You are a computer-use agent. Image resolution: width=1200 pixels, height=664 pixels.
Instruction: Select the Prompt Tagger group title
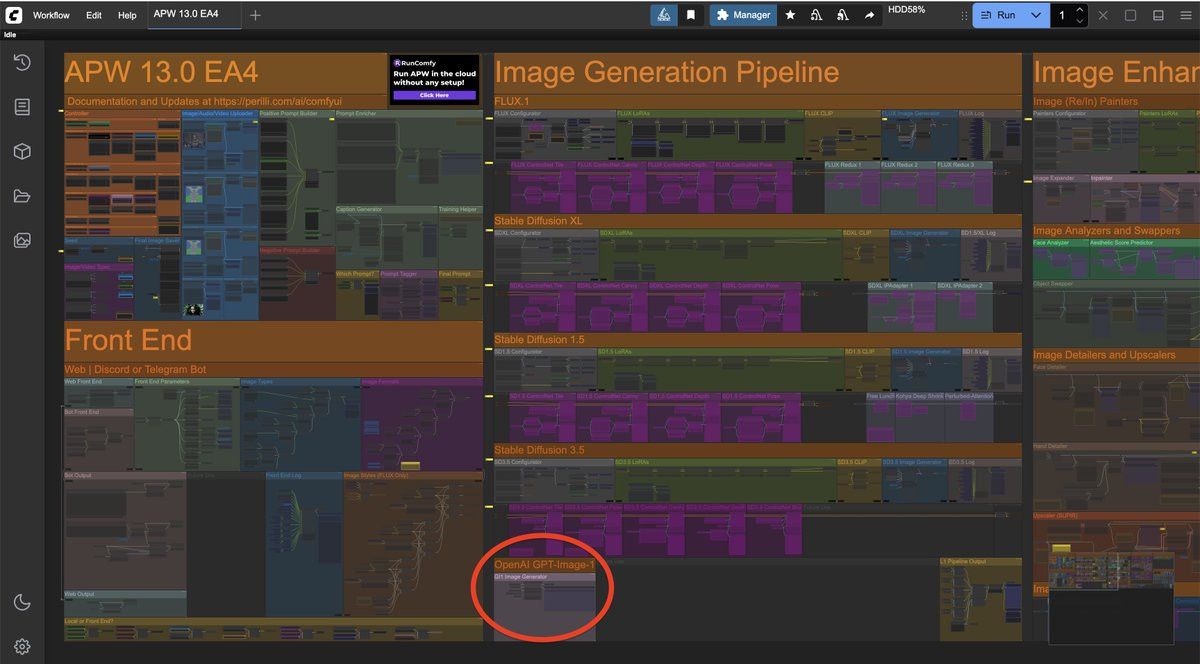click(399, 274)
